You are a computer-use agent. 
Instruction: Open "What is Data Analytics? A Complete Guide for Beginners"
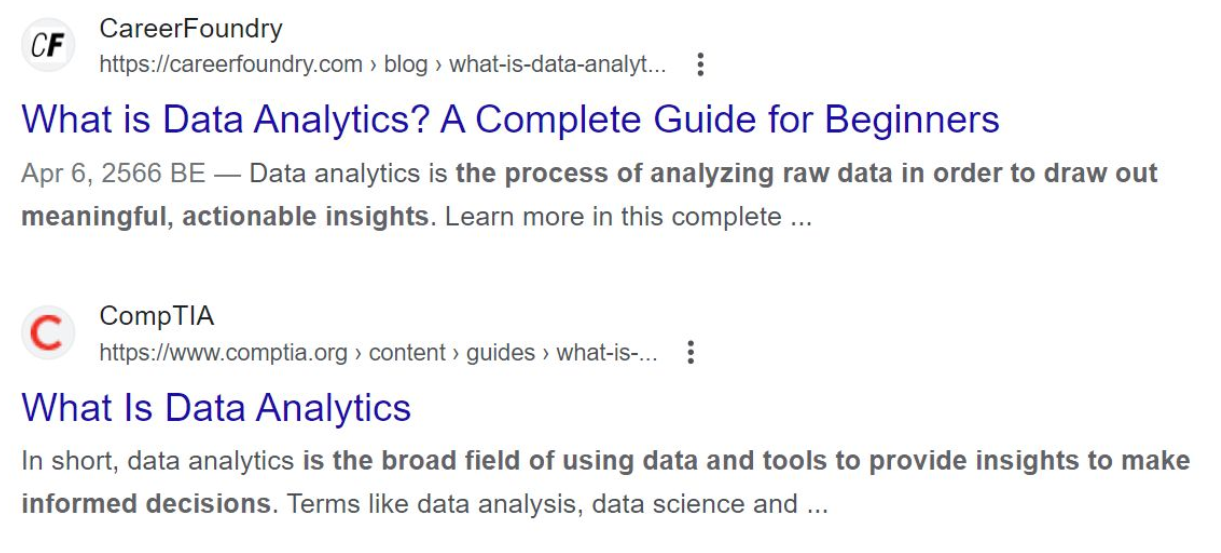pyautogui.click(x=510, y=120)
